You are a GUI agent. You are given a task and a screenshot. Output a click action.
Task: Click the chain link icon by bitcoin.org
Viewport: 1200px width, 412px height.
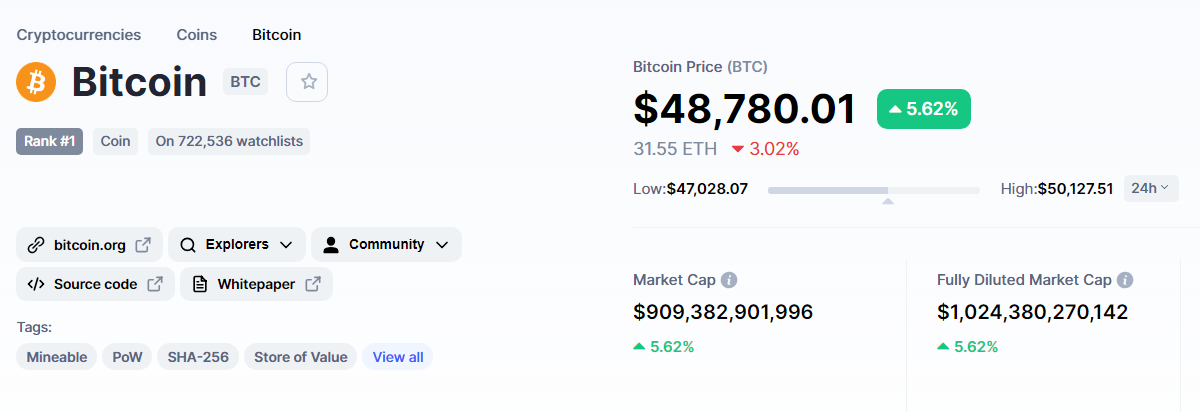coord(36,244)
